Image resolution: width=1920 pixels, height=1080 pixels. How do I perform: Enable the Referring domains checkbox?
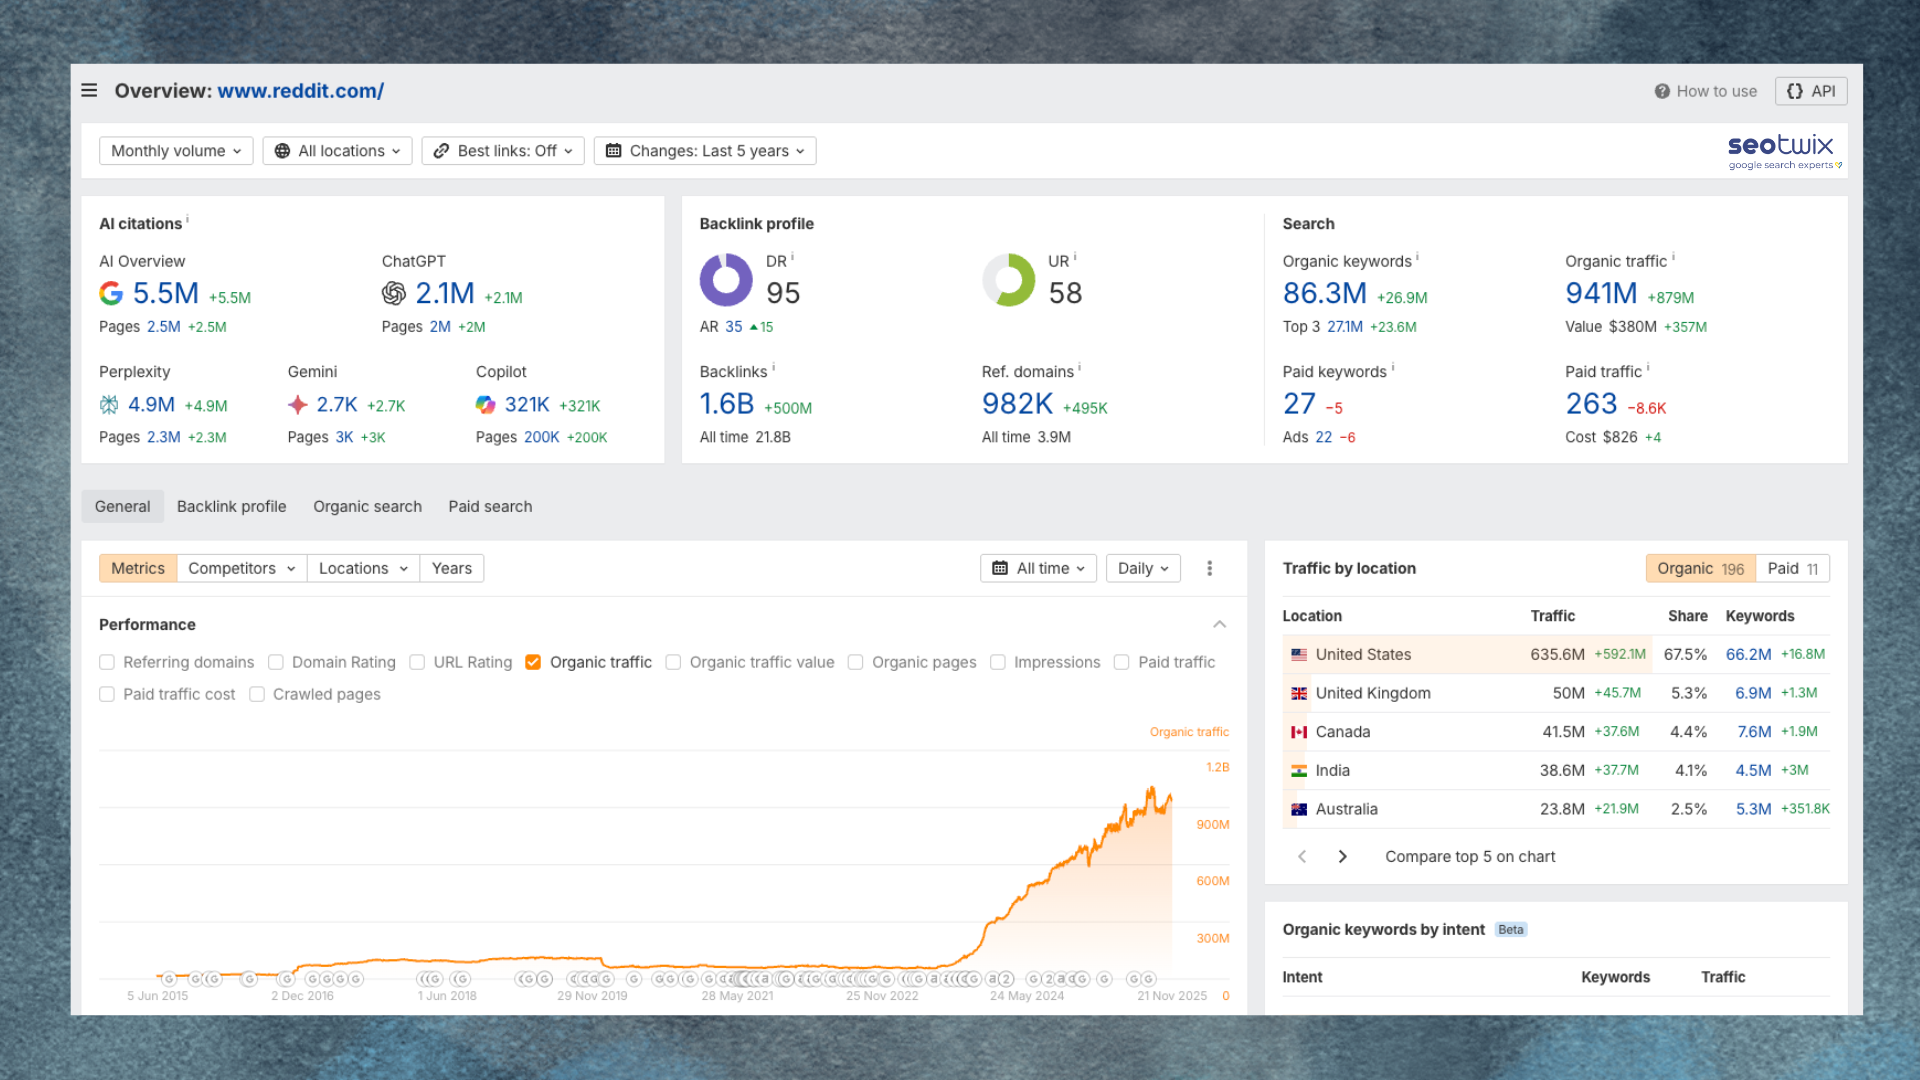pos(107,662)
